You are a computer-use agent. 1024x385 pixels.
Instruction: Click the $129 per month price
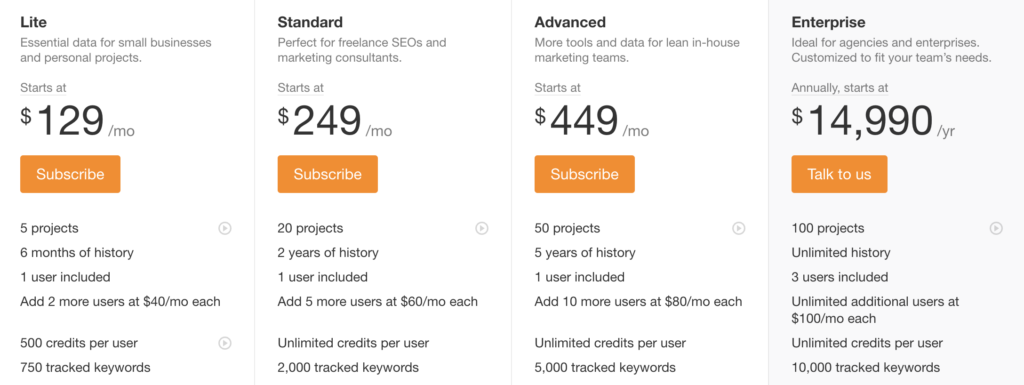(78, 121)
